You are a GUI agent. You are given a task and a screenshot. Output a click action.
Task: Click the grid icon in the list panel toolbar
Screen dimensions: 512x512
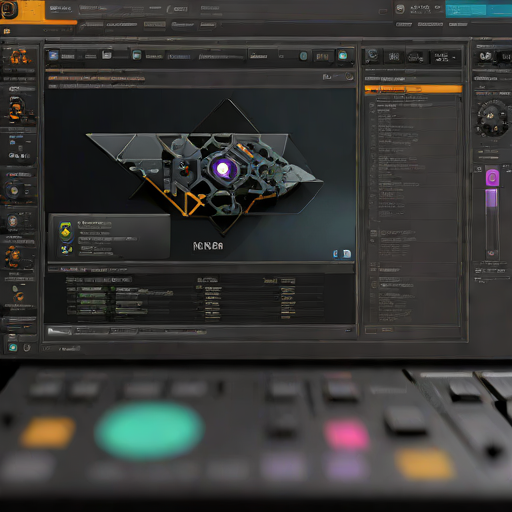click(394, 57)
